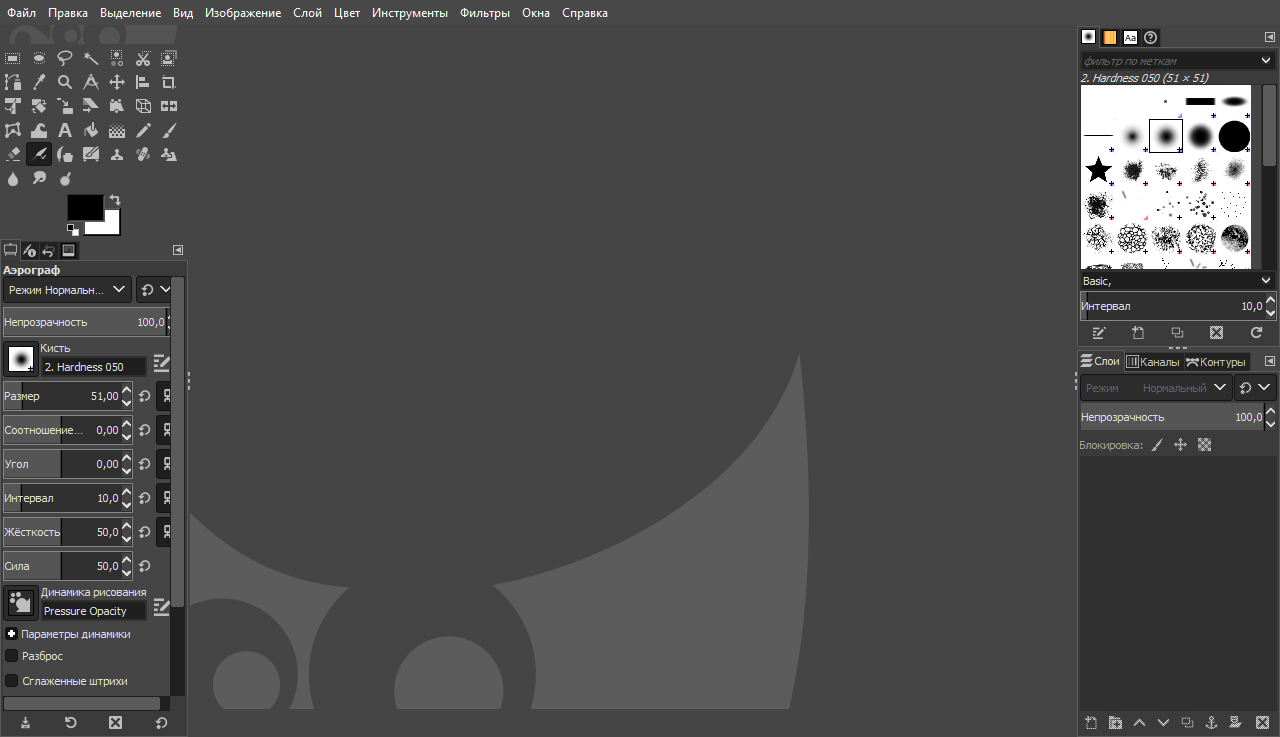Select the Dodge/Burn tool
The width and height of the screenshot is (1280, 737).
click(65, 178)
